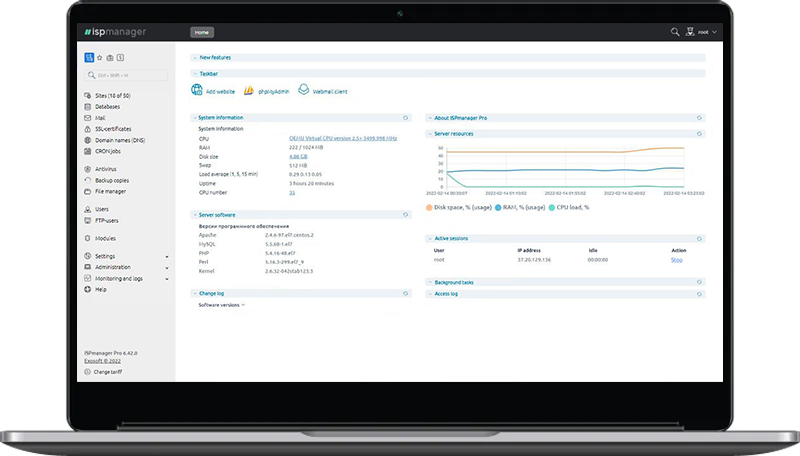Image resolution: width=800 pixels, height=456 pixels.
Task: Click Stop link for root session
Action: click(x=676, y=259)
